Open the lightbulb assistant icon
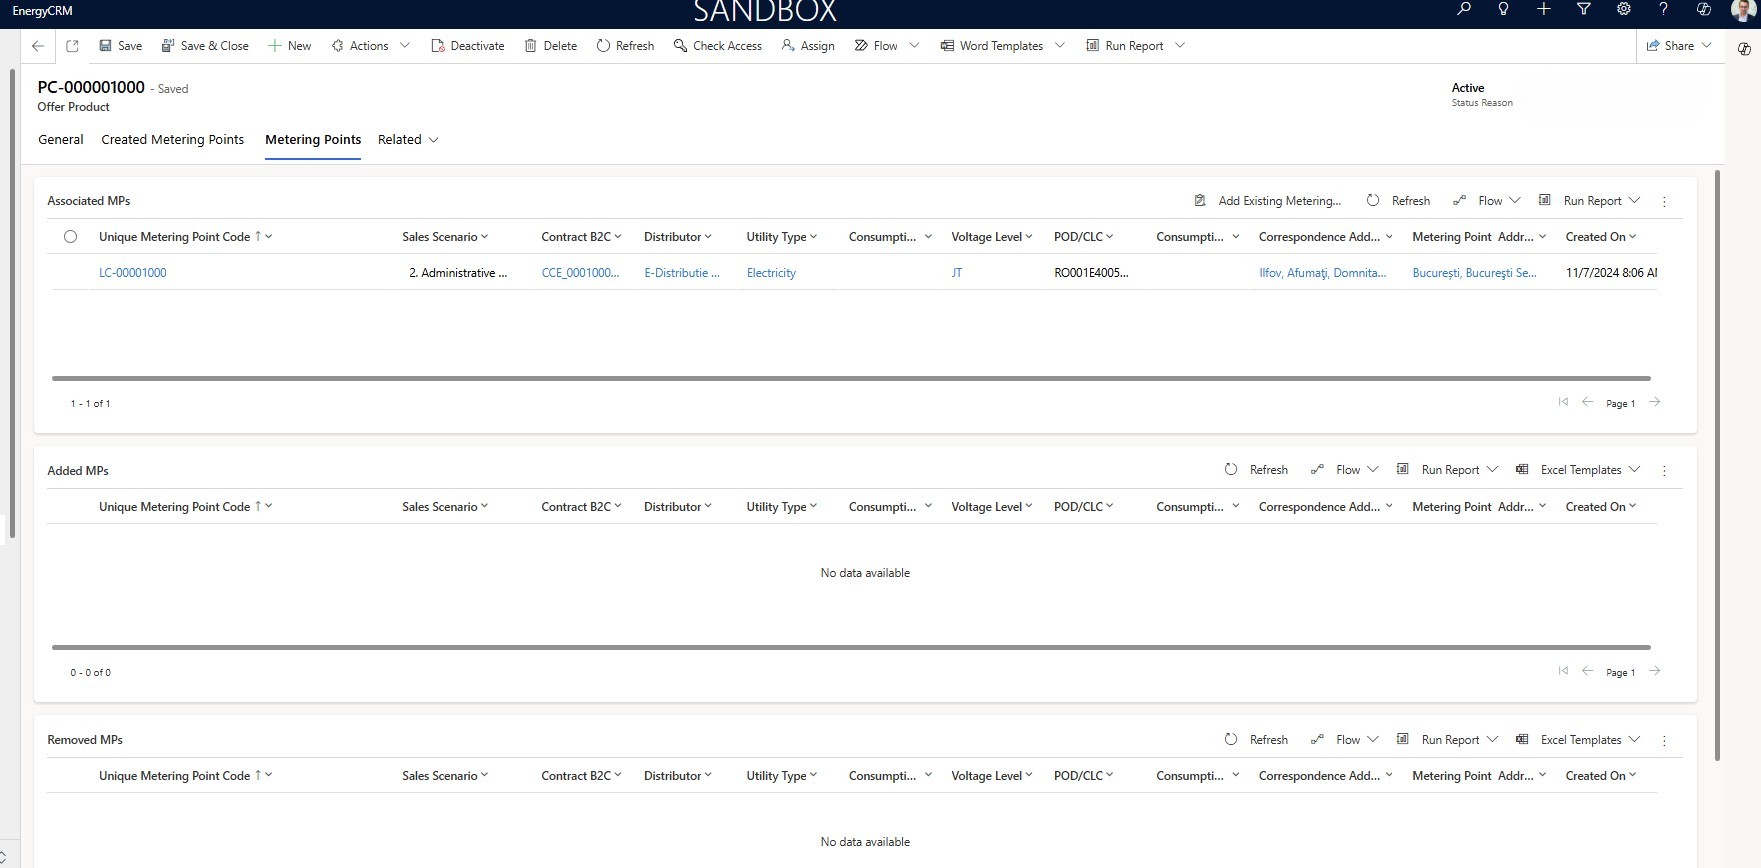1761x868 pixels. [1503, 9]
